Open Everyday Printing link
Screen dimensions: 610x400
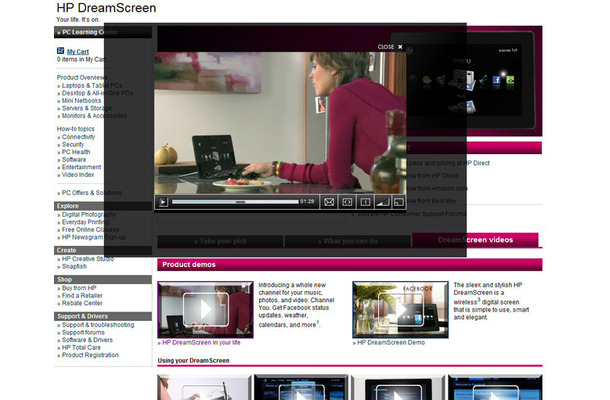85,222
